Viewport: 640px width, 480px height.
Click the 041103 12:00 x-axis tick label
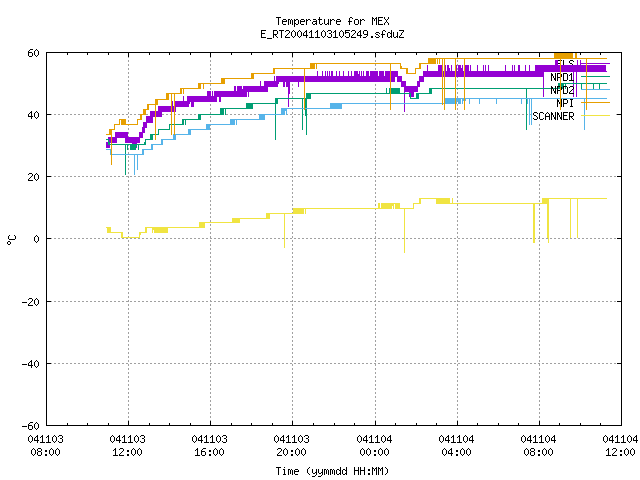[x=127, y=446]
